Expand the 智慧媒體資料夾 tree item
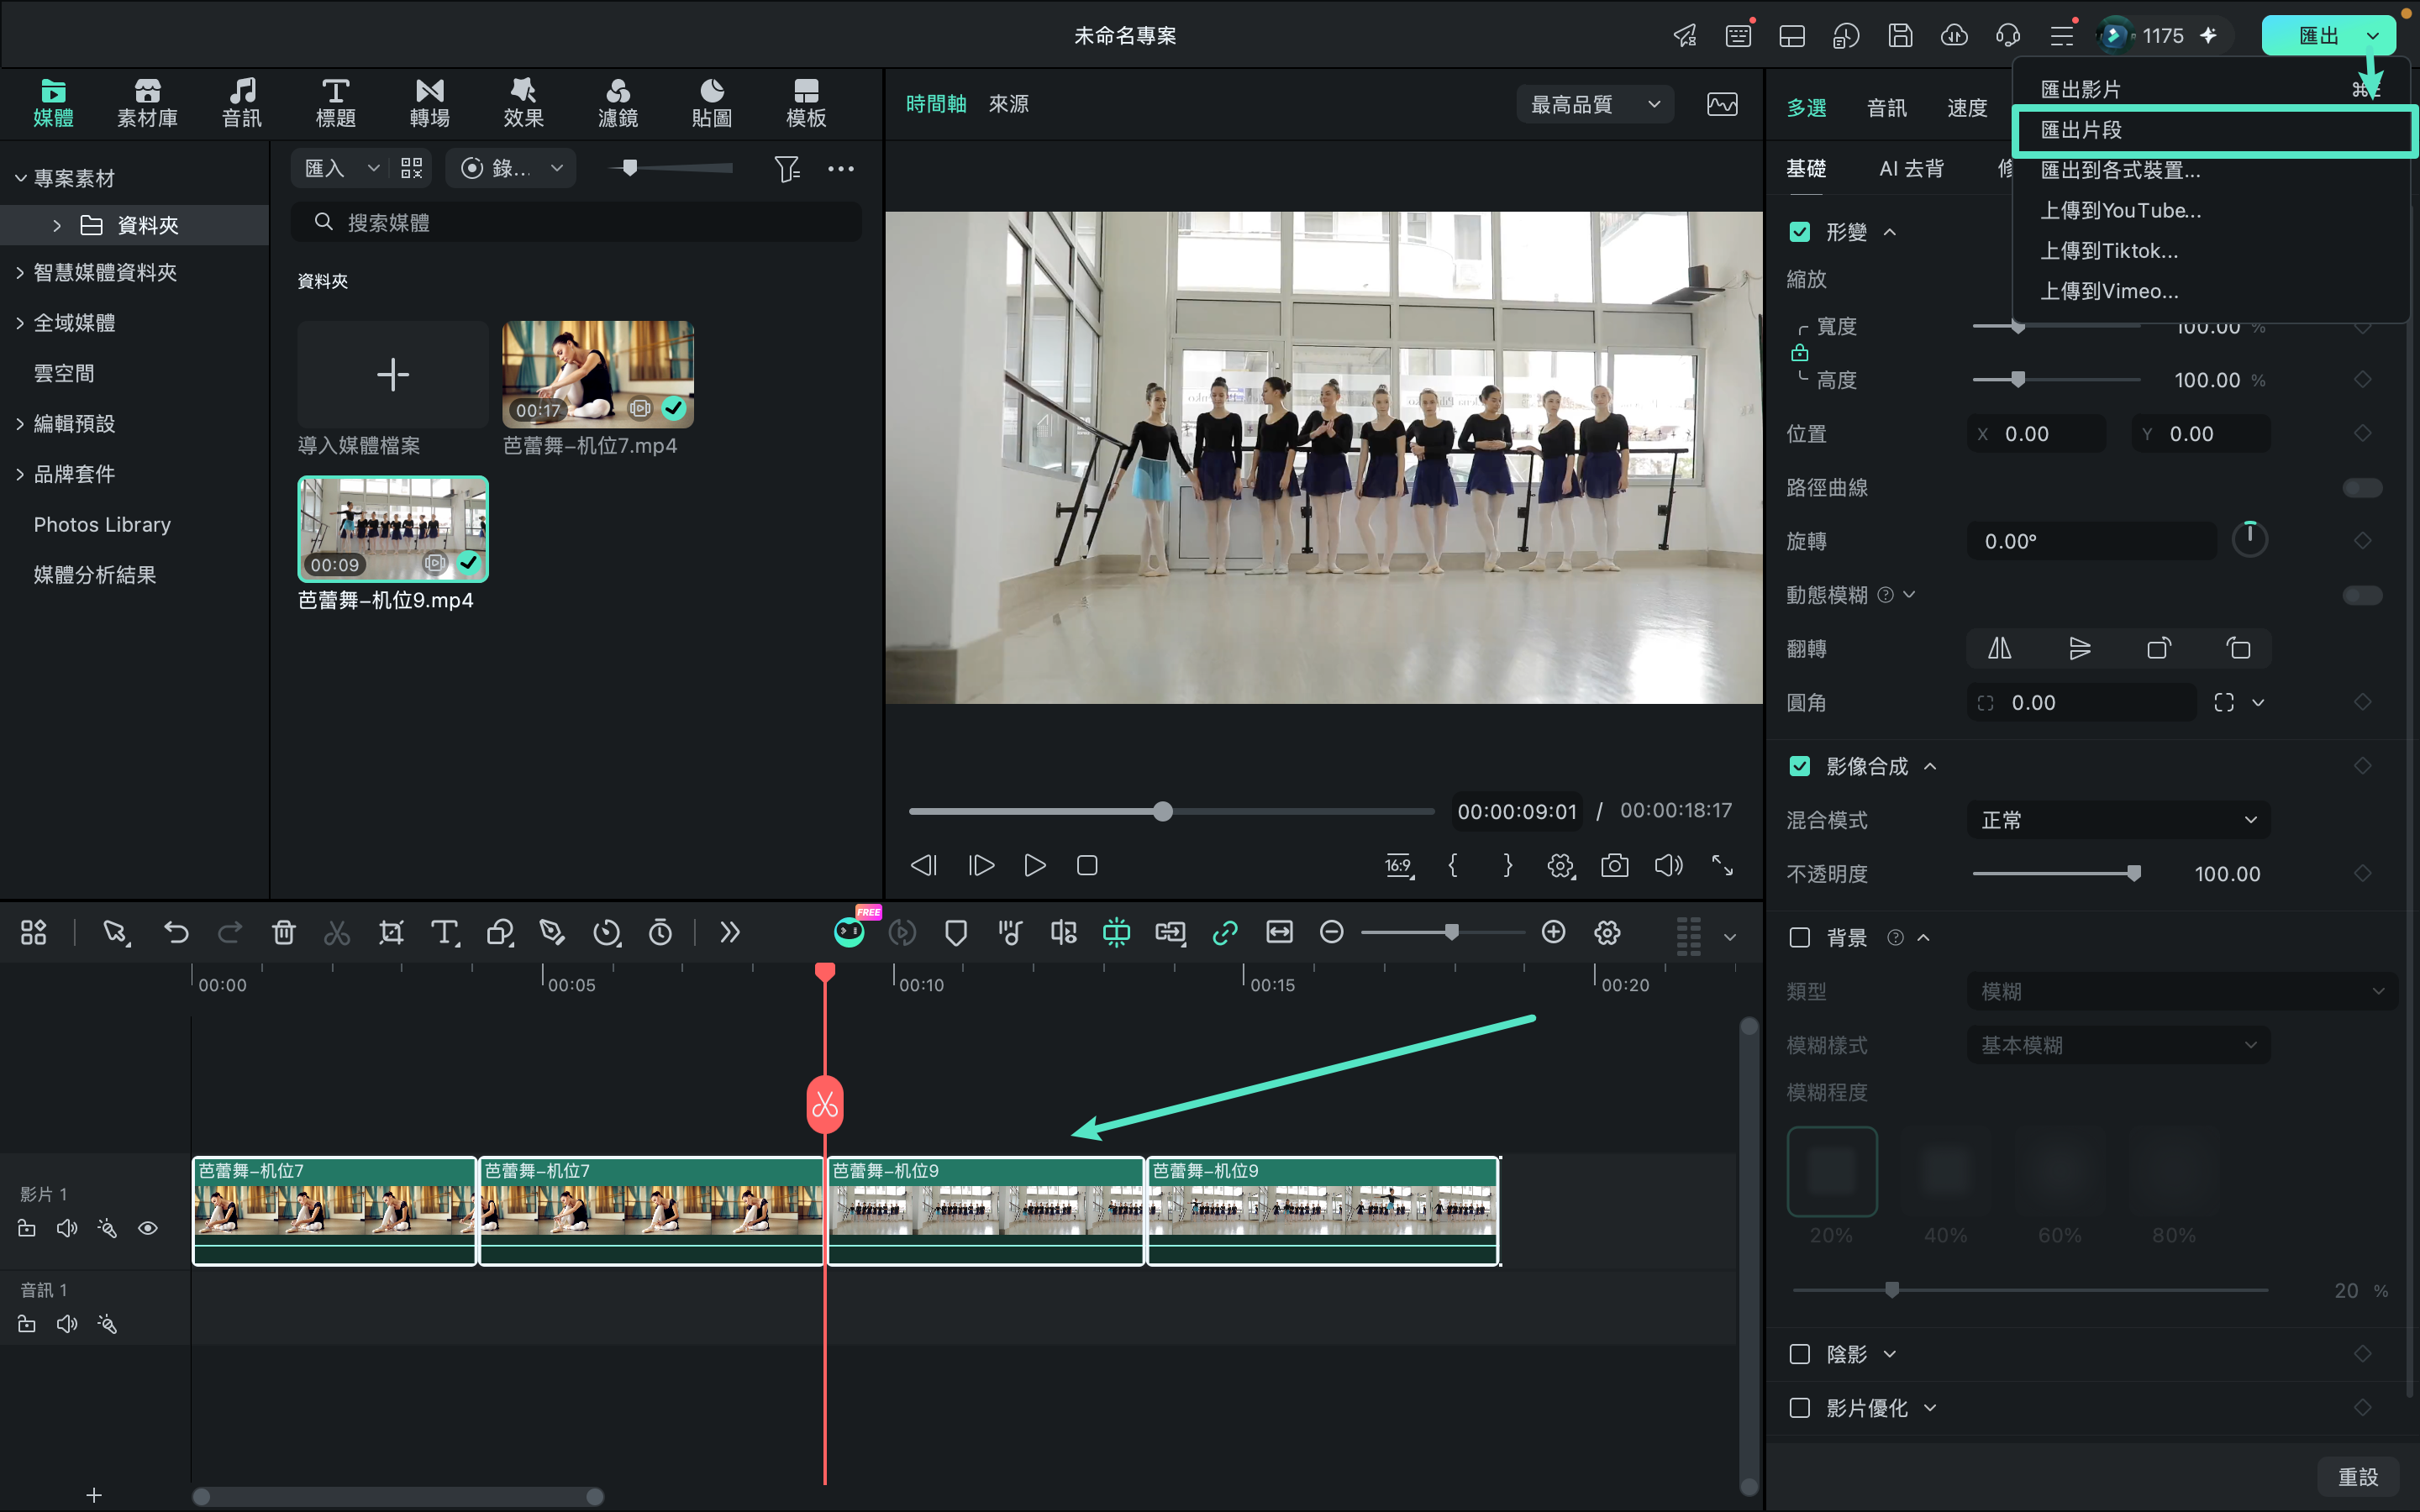Viewport: 2420px width, 1512px height. point(19,272)
